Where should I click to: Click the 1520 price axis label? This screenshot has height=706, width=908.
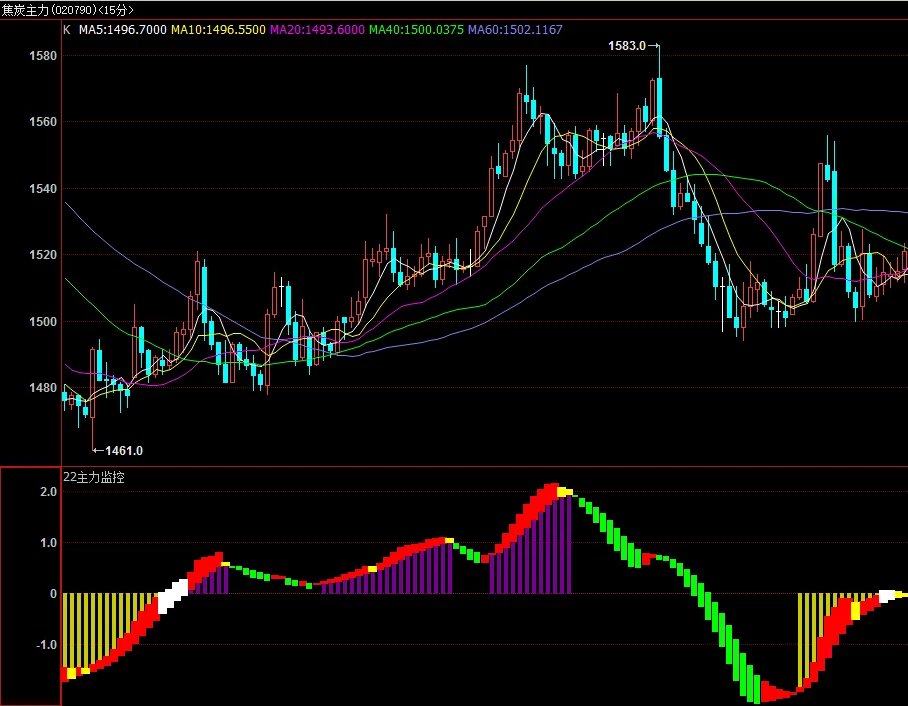(43, 255)
